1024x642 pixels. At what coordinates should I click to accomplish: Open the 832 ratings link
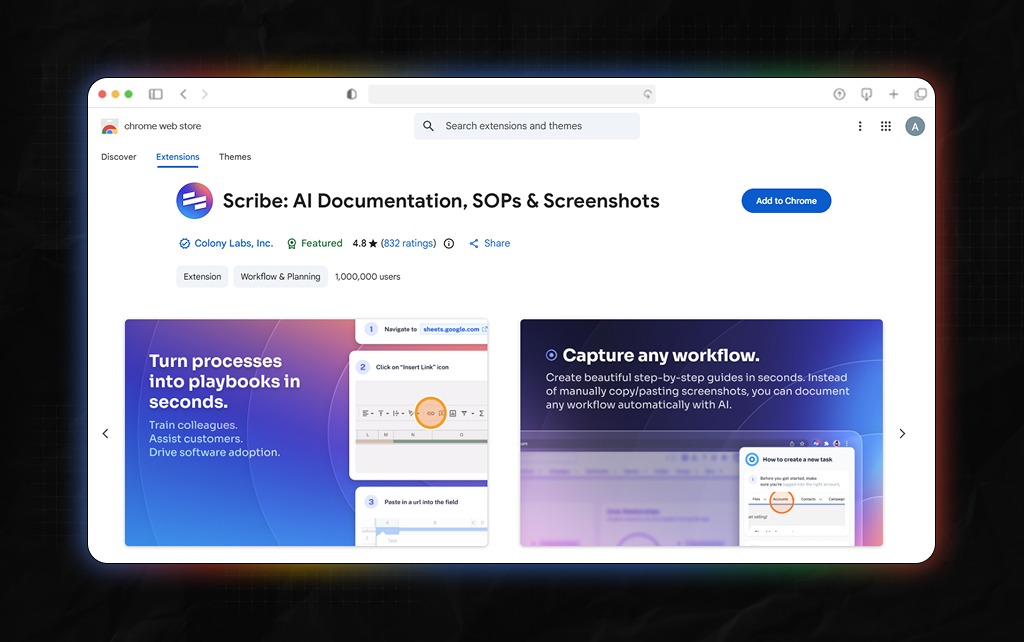409,243
